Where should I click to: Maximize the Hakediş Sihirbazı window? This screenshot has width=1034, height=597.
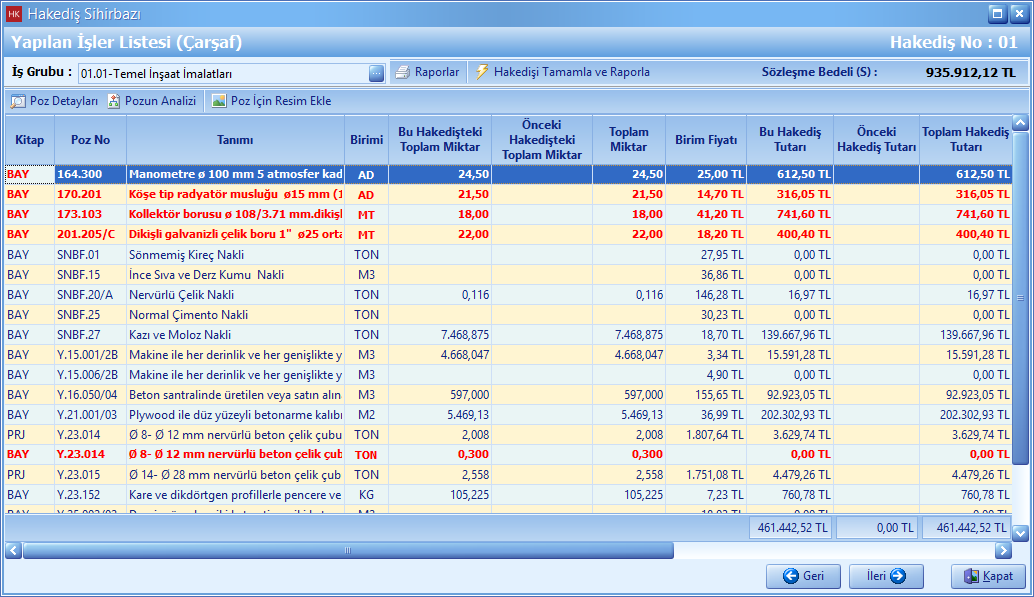(x=996, y=14)
